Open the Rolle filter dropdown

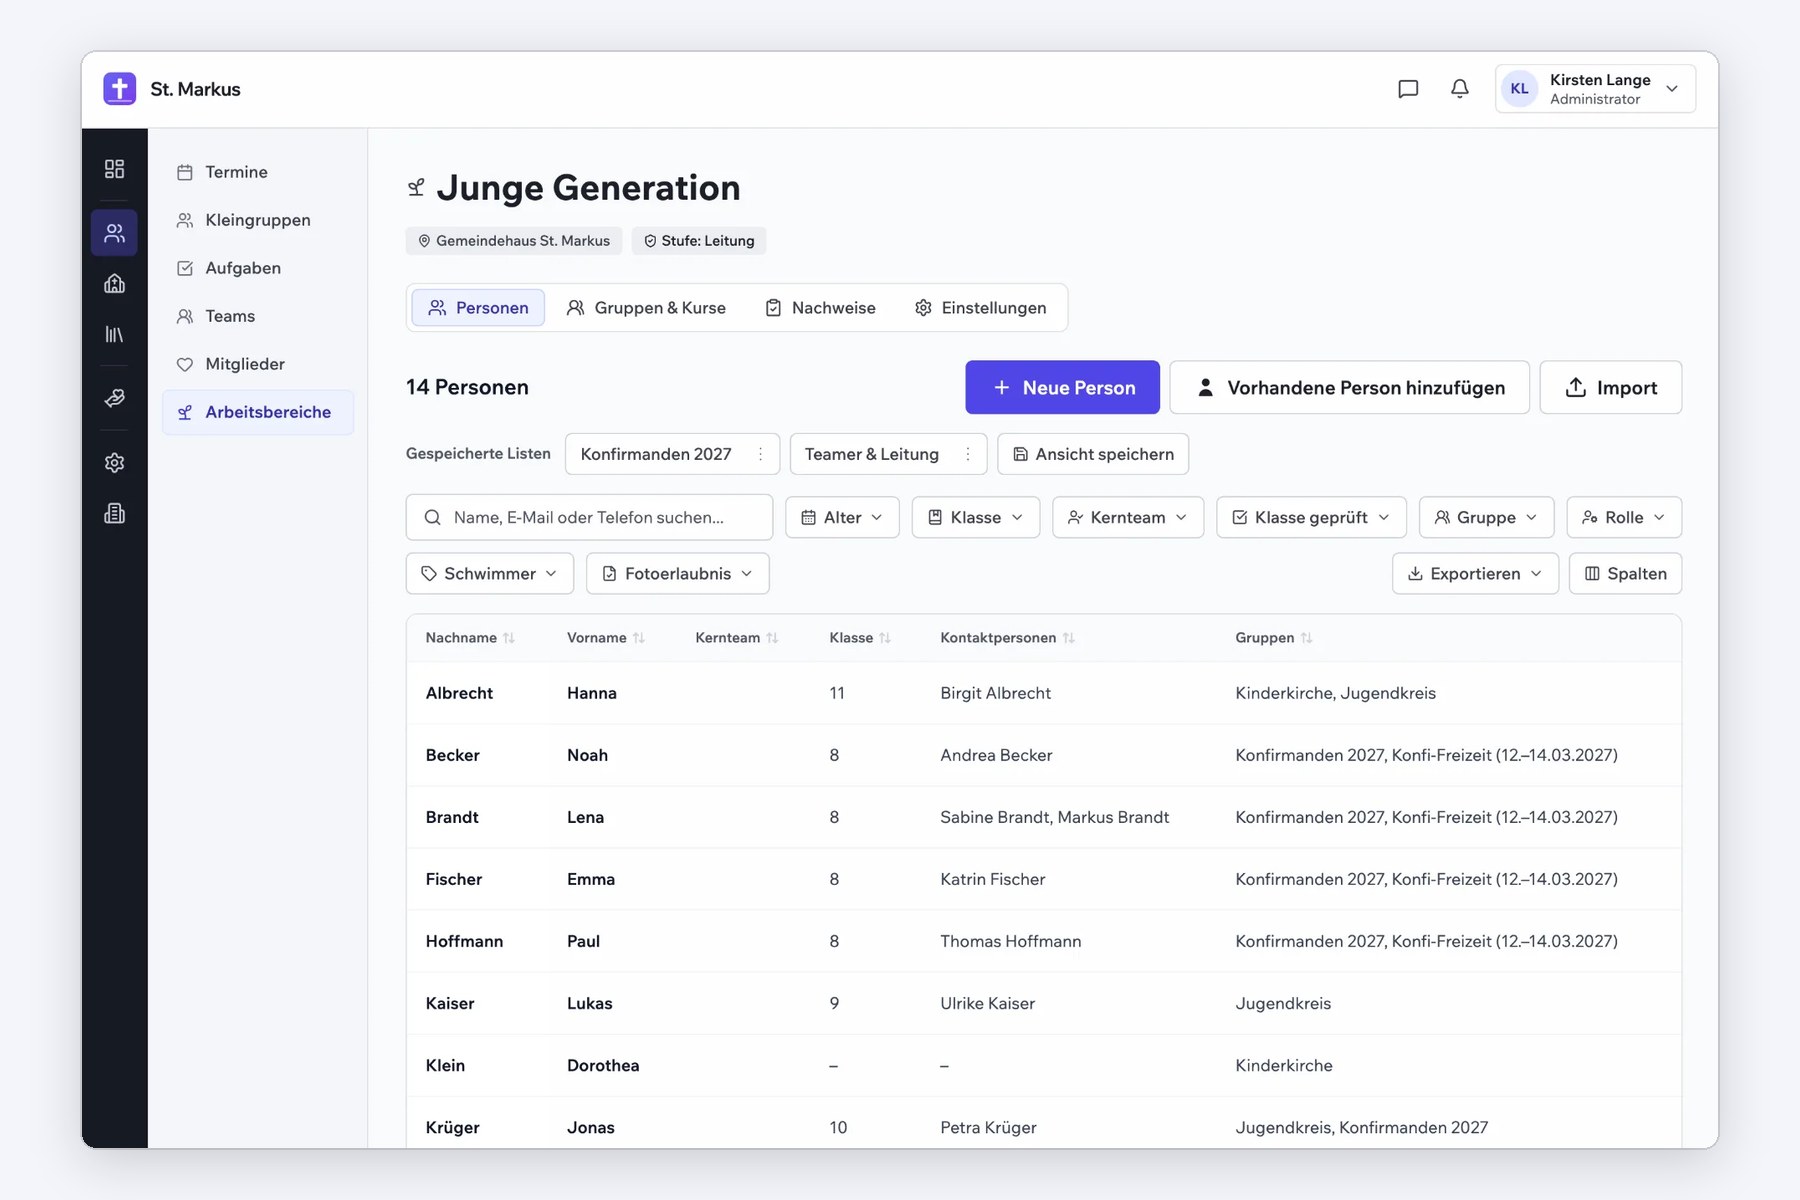(1624, 517)
